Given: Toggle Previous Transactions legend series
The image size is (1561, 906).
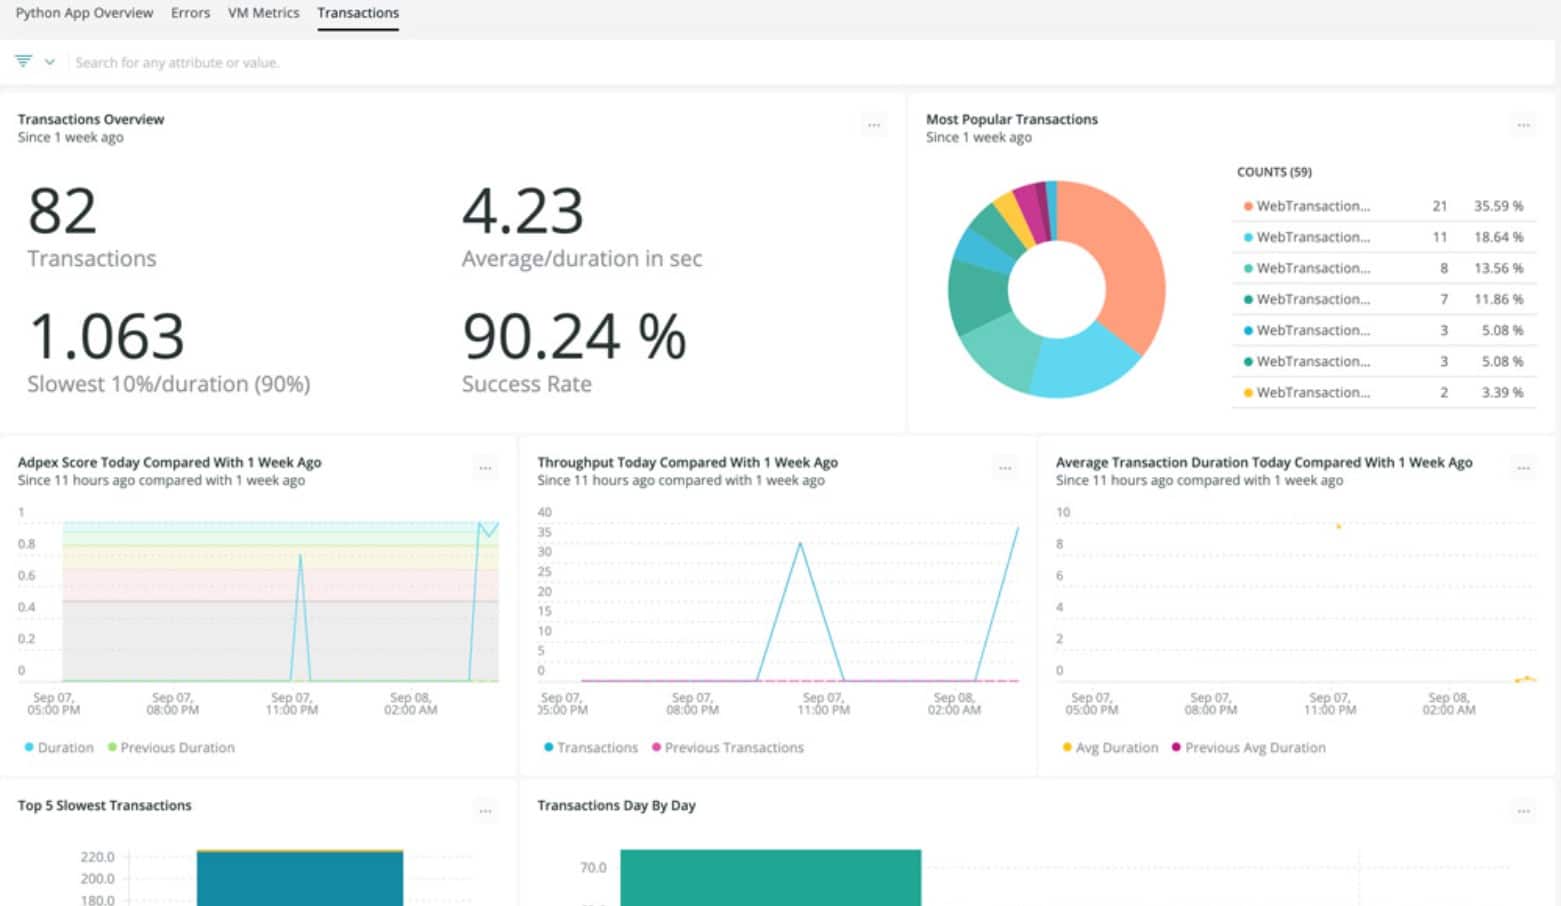Looking at the screenshot, I should pyautogui.click(x=728, y=747).
